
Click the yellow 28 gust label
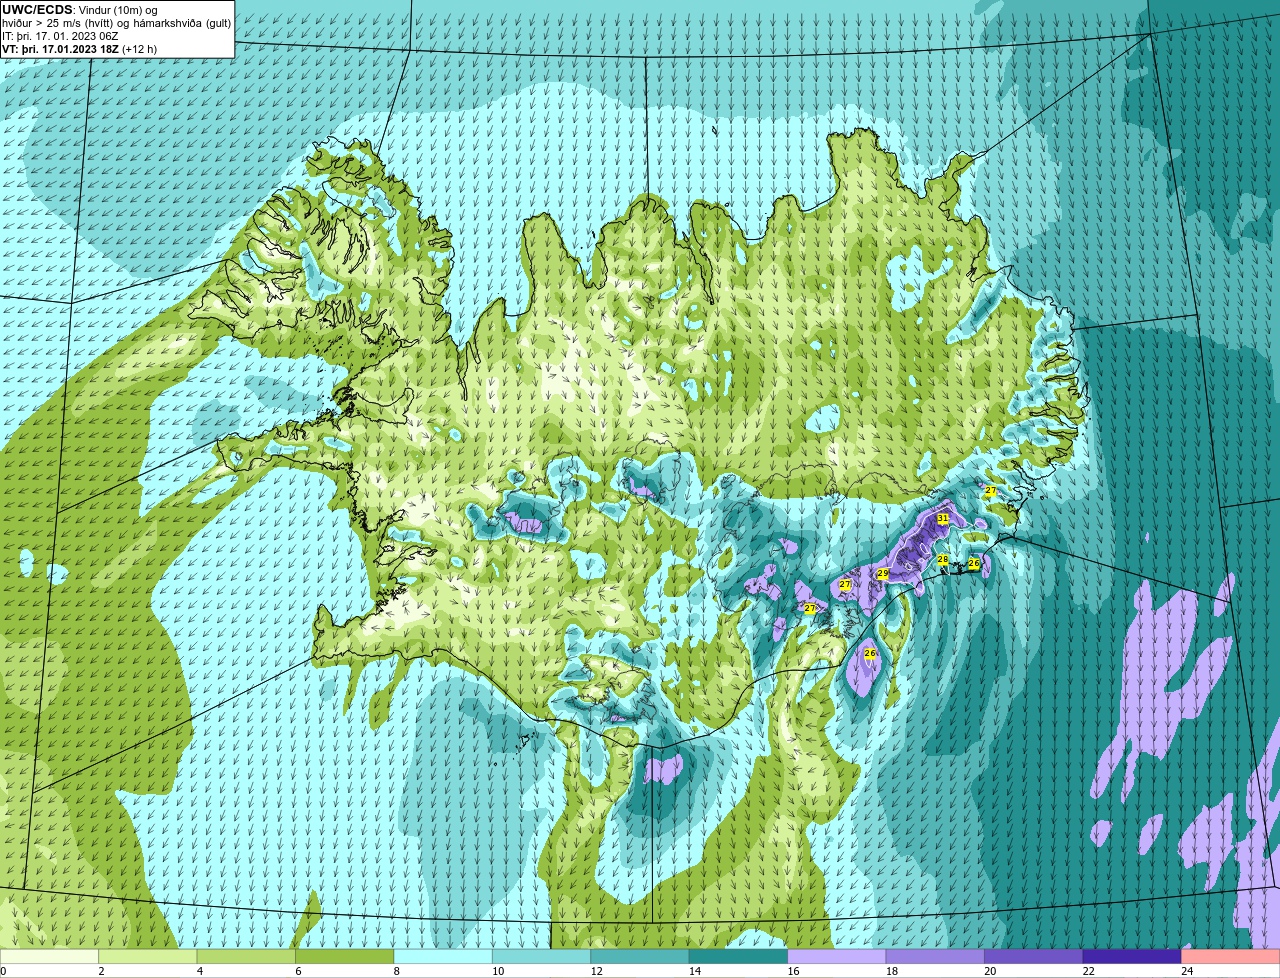click(942, 559)
